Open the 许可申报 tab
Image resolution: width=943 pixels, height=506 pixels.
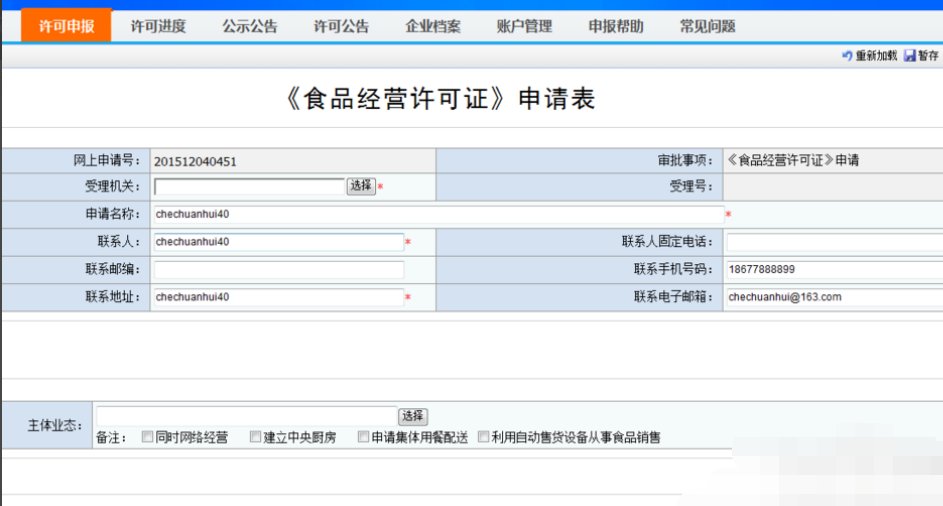[66, 26]
